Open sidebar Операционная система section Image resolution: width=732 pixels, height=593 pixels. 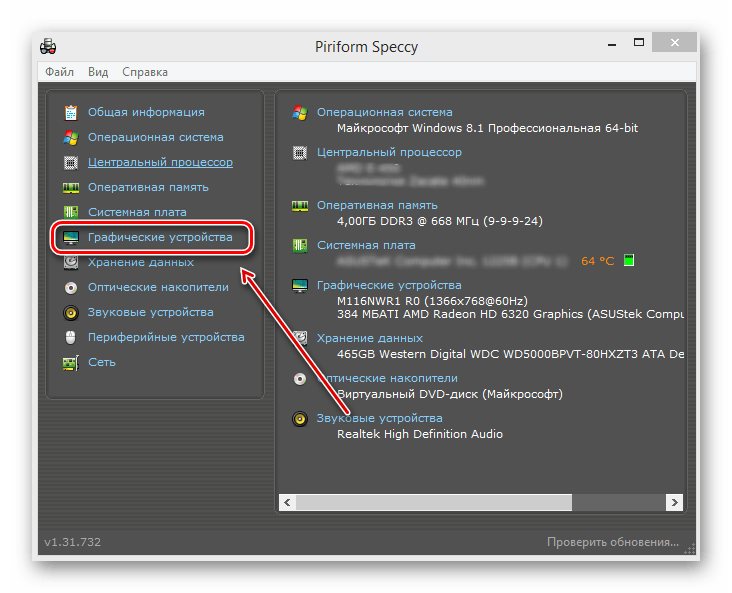[x=155, y=137]
